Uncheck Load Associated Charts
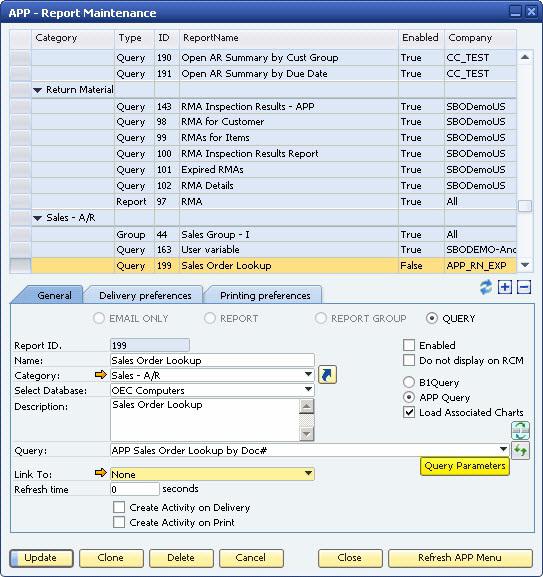This screenshot has height=577, width=543. click(409, 412)
